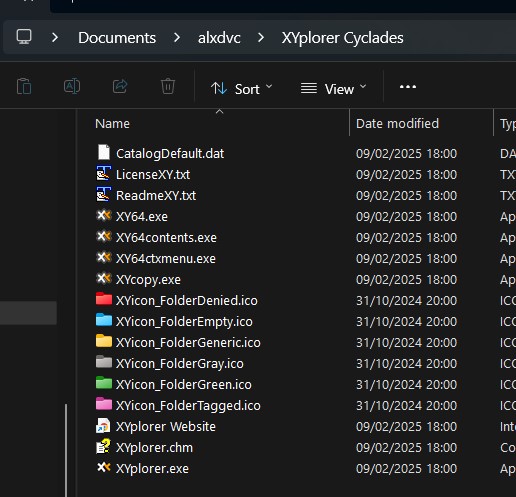Open the Sort dropdown menu

tap(242, 89)
